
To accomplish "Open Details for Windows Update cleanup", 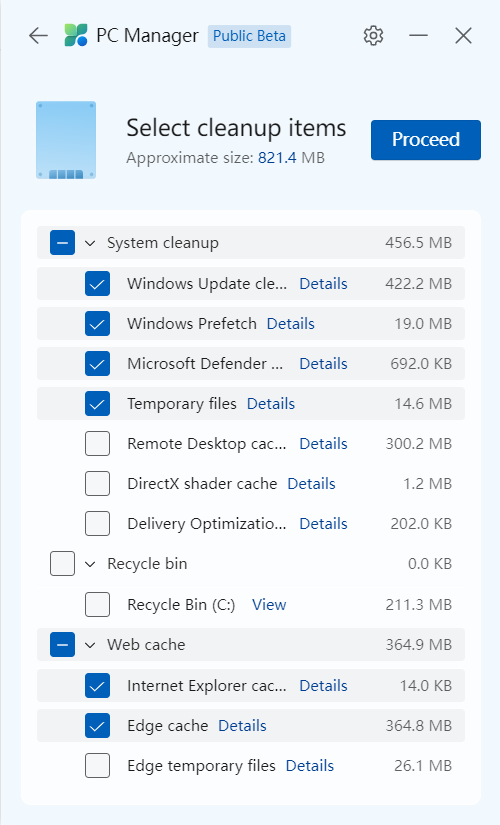I will pos(323,284).
